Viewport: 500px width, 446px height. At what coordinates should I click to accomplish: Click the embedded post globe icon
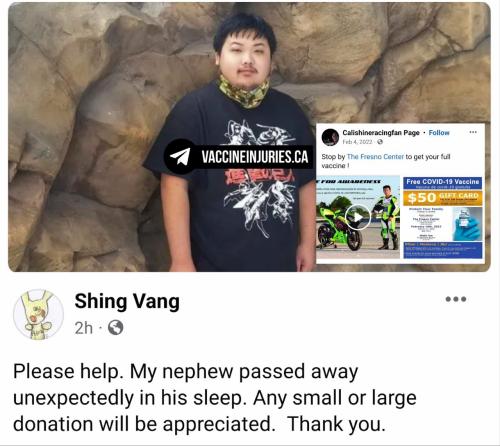click(380, 142)
